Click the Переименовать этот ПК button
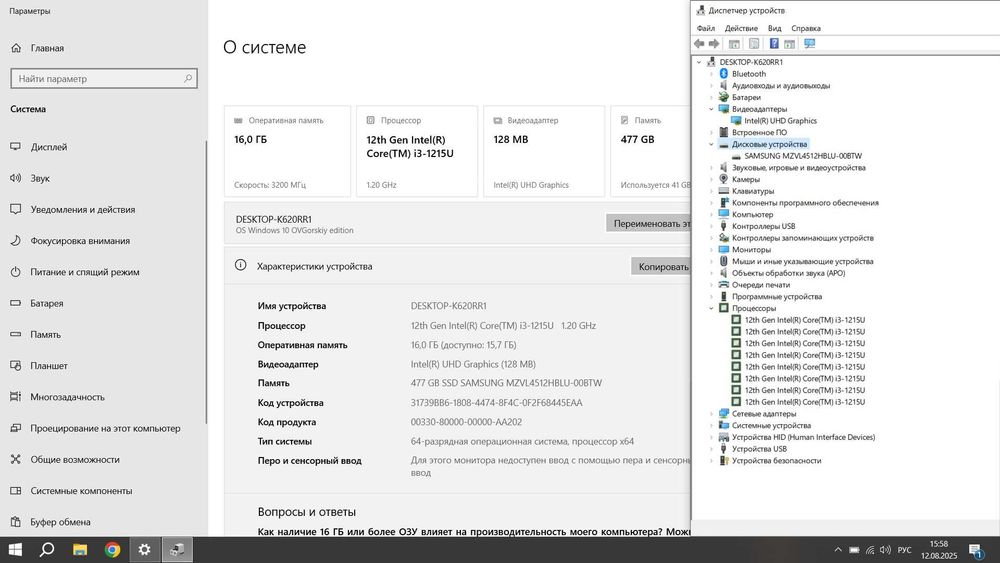Viewport: 1000px width, 563px height. click(x=648, y=223)
